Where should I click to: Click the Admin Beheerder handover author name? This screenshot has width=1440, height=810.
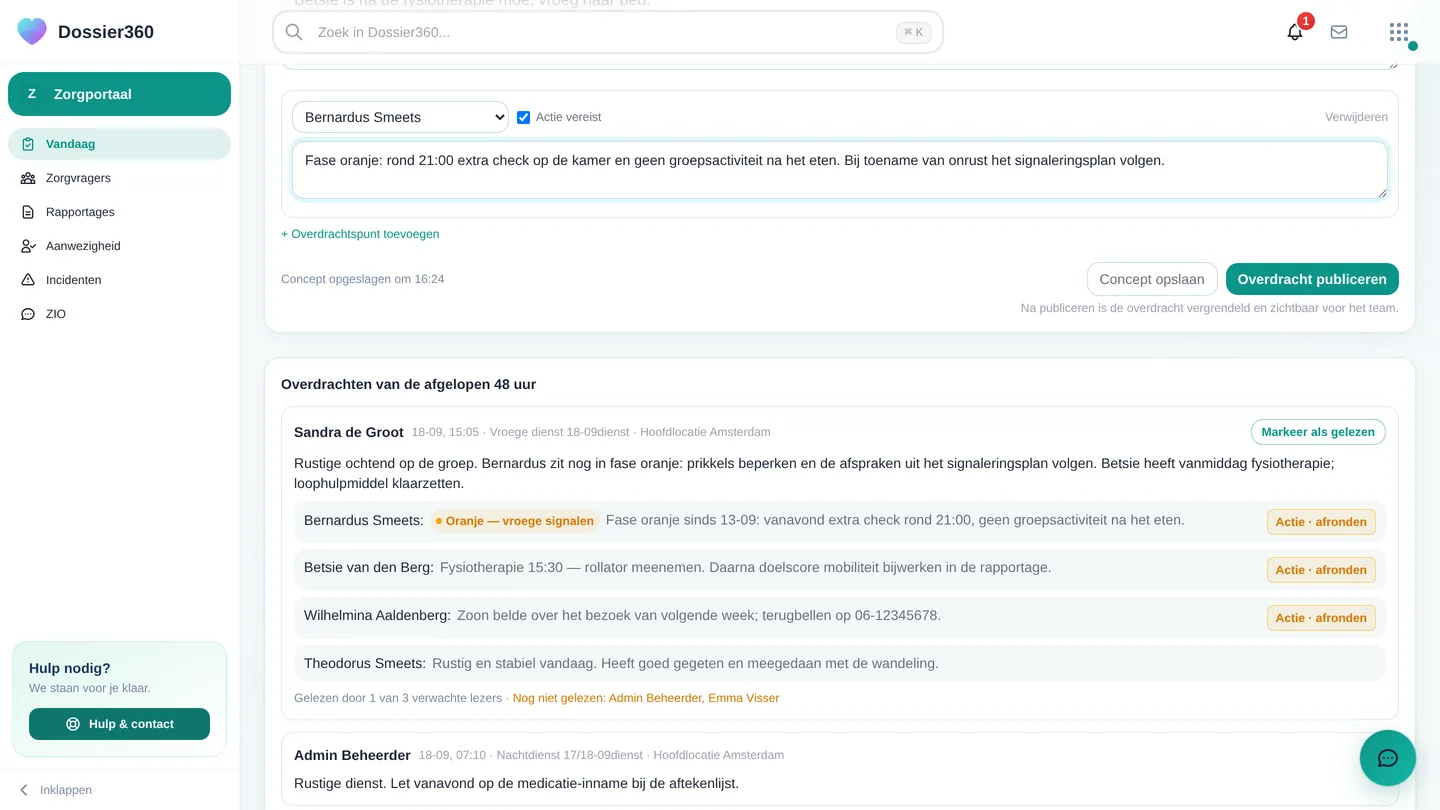352,755
